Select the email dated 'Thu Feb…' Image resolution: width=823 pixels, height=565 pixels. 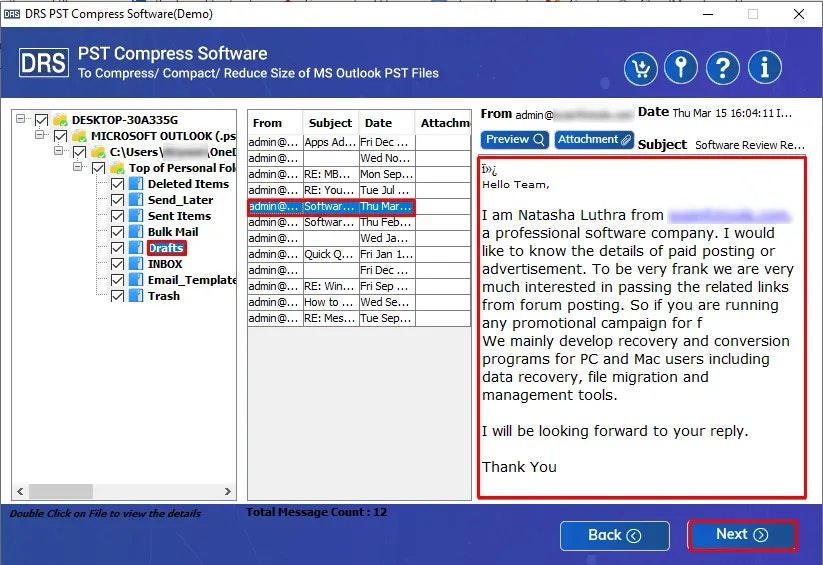coord(359,223)
